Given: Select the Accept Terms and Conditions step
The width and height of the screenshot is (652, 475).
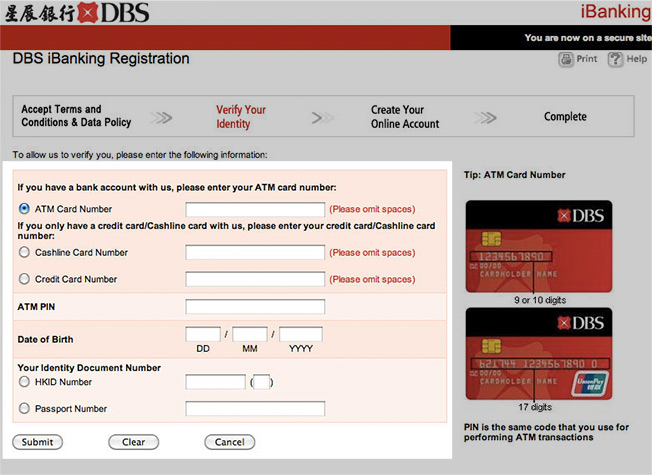Looking at the screenshot, I should pyautogui.click(x=76, y=116).
